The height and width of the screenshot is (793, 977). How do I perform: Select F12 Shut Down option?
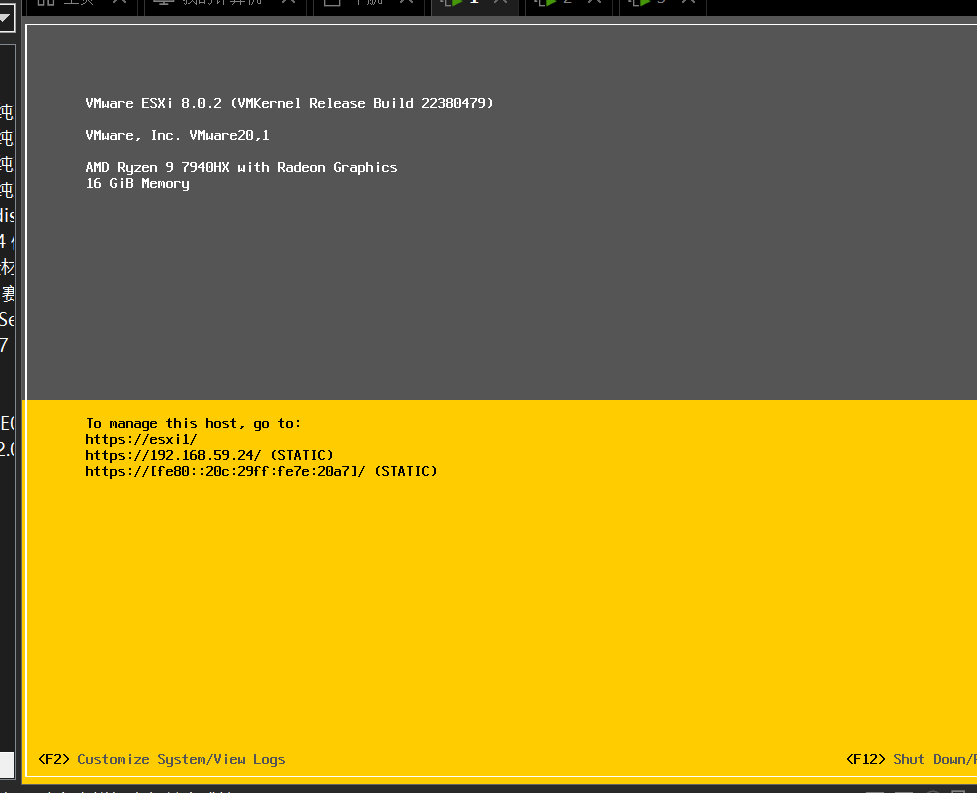click(x=910, y=759)
